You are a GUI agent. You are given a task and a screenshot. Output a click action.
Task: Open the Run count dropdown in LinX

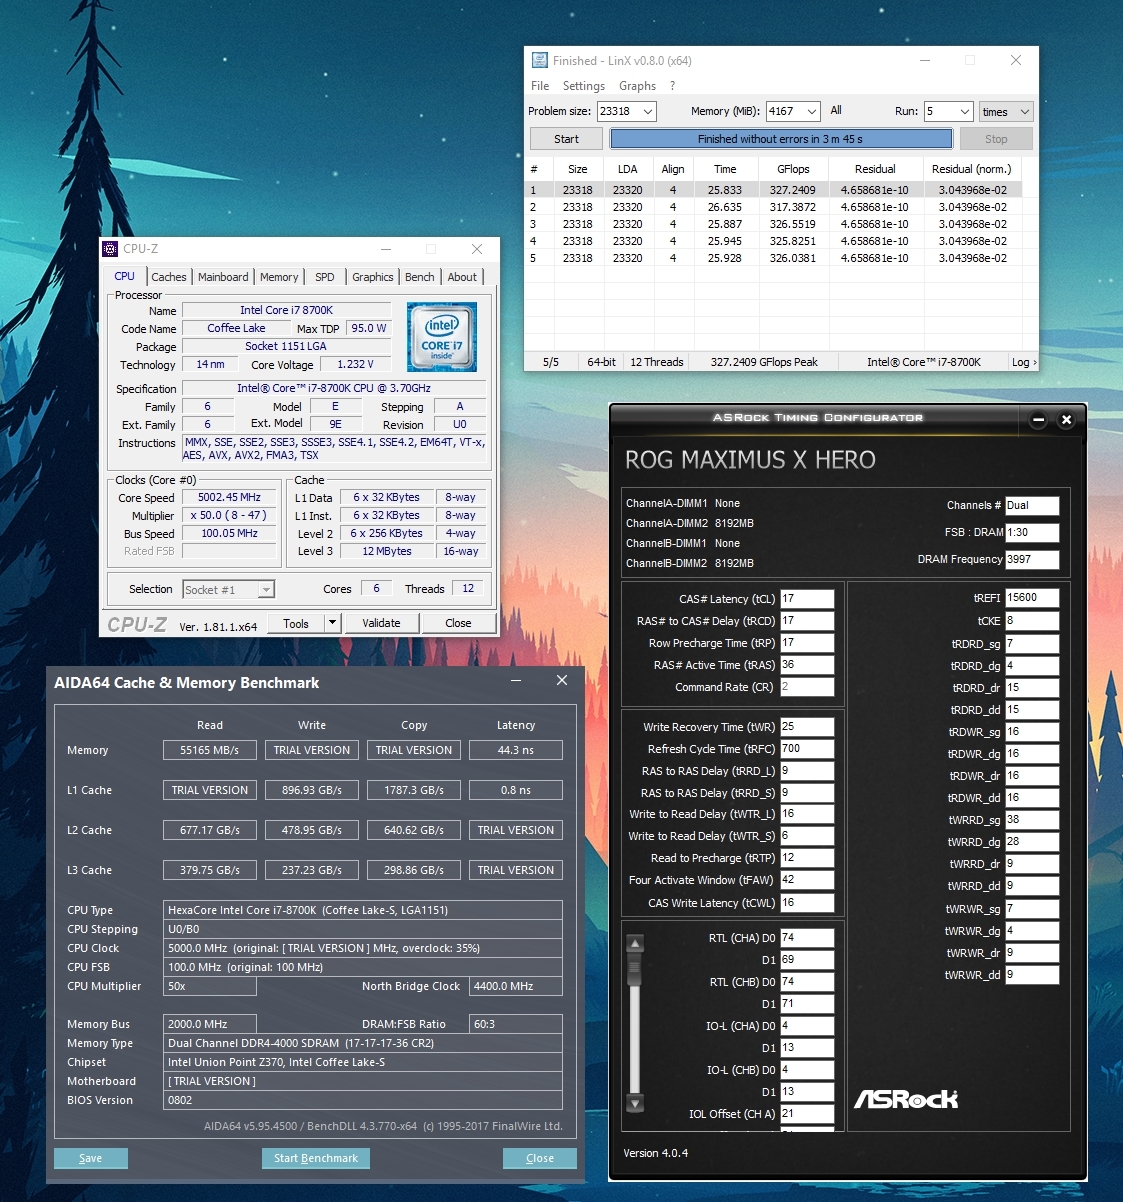964,112
